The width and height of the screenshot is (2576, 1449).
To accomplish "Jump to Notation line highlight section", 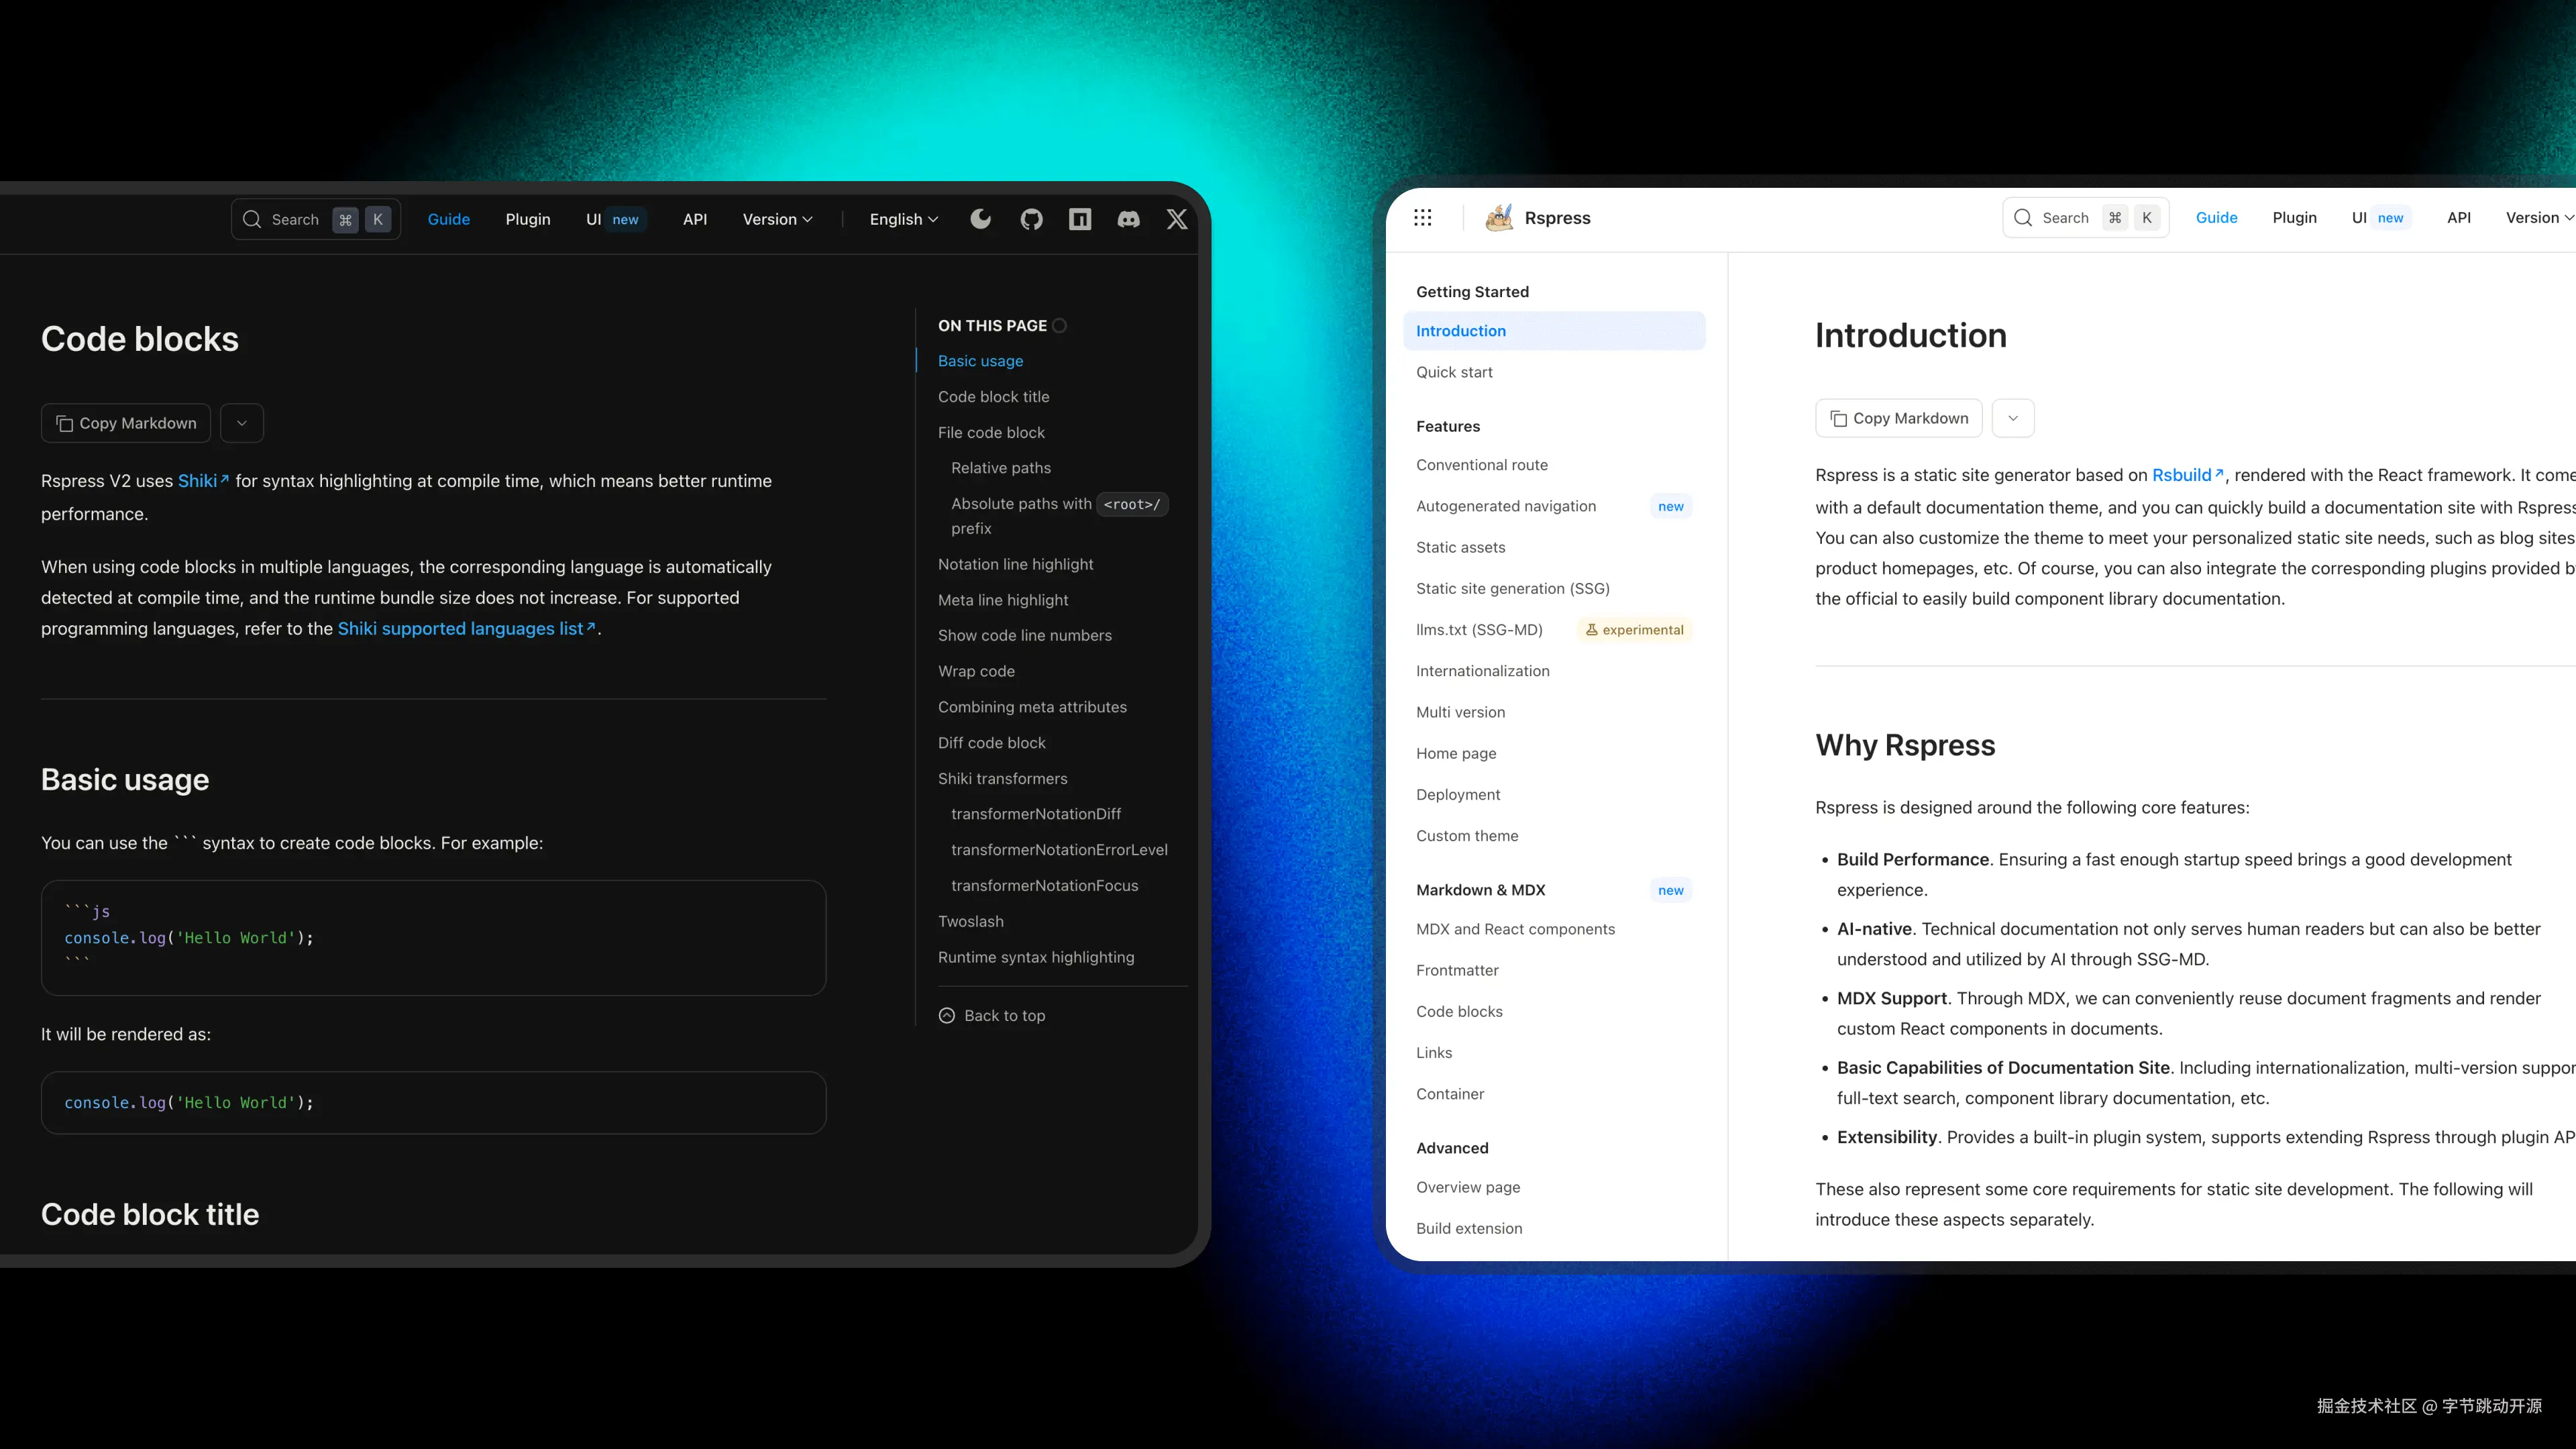I will pos(1016,565).
